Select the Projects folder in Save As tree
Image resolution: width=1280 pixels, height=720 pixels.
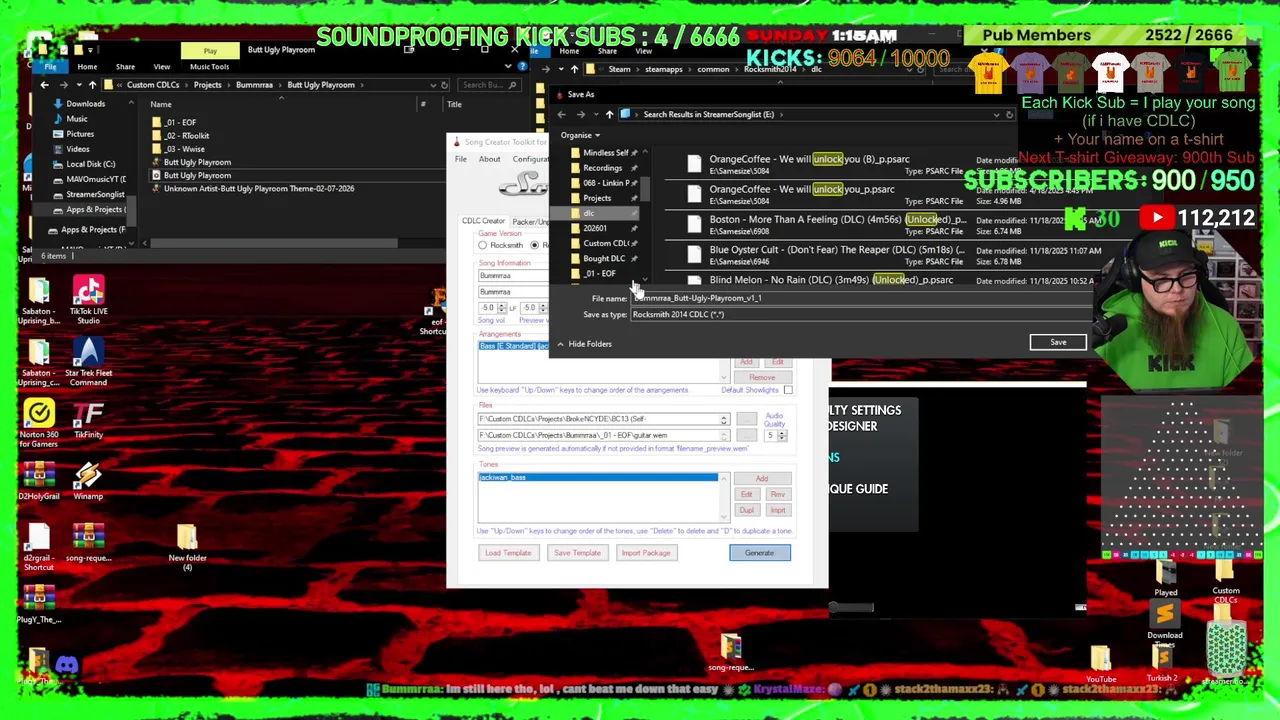597,198
